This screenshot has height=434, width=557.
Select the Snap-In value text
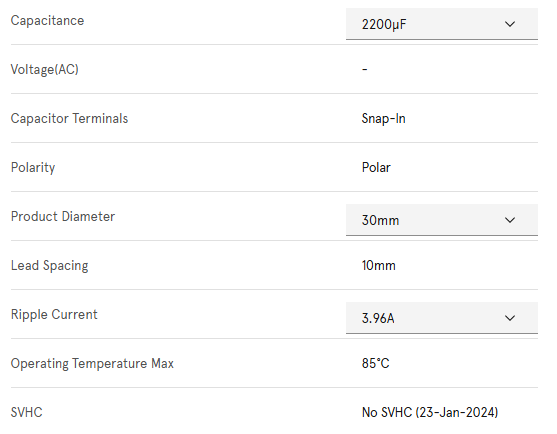coord(383,119)
